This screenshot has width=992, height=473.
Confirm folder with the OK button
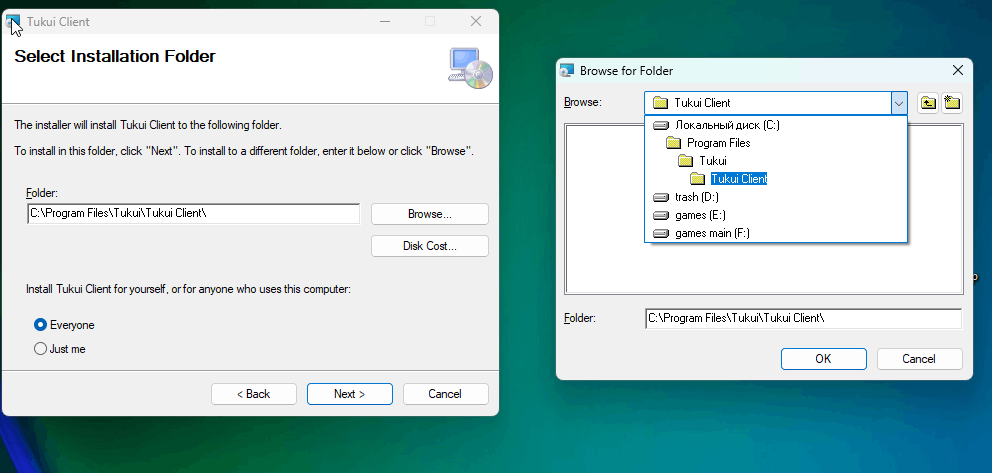click(x=824, y=359)
